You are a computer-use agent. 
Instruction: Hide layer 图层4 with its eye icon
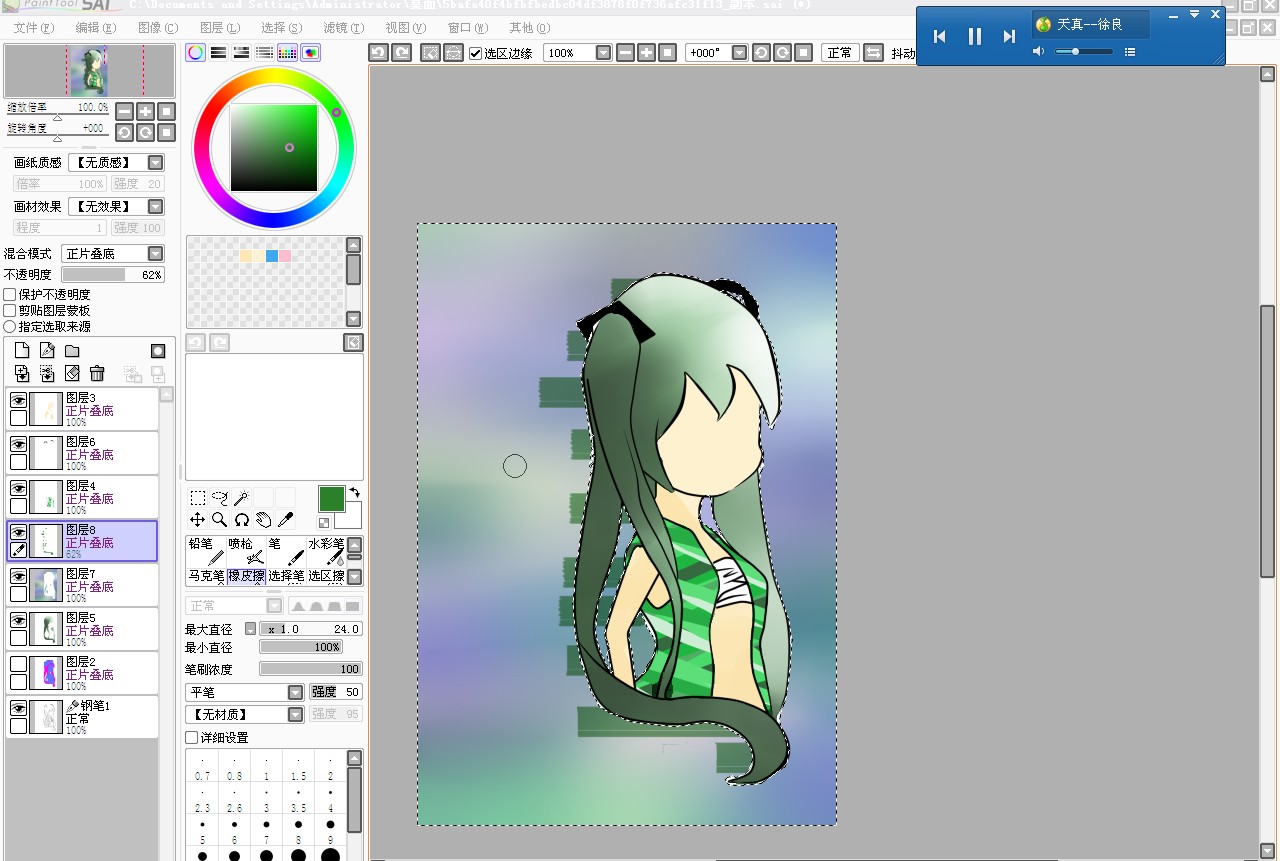click(x=18, y=488)
